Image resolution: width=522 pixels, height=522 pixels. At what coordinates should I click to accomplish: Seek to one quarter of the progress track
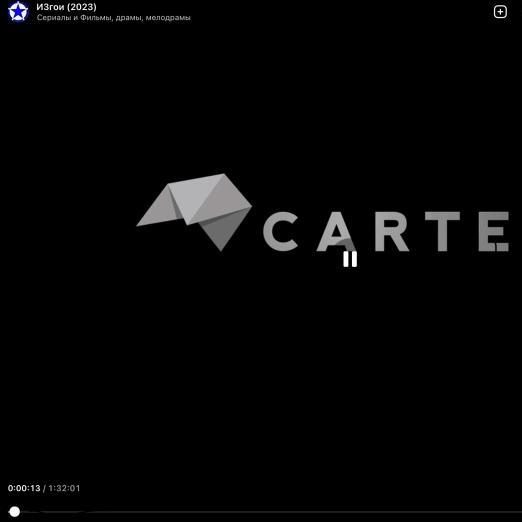[x=137, y=512]
